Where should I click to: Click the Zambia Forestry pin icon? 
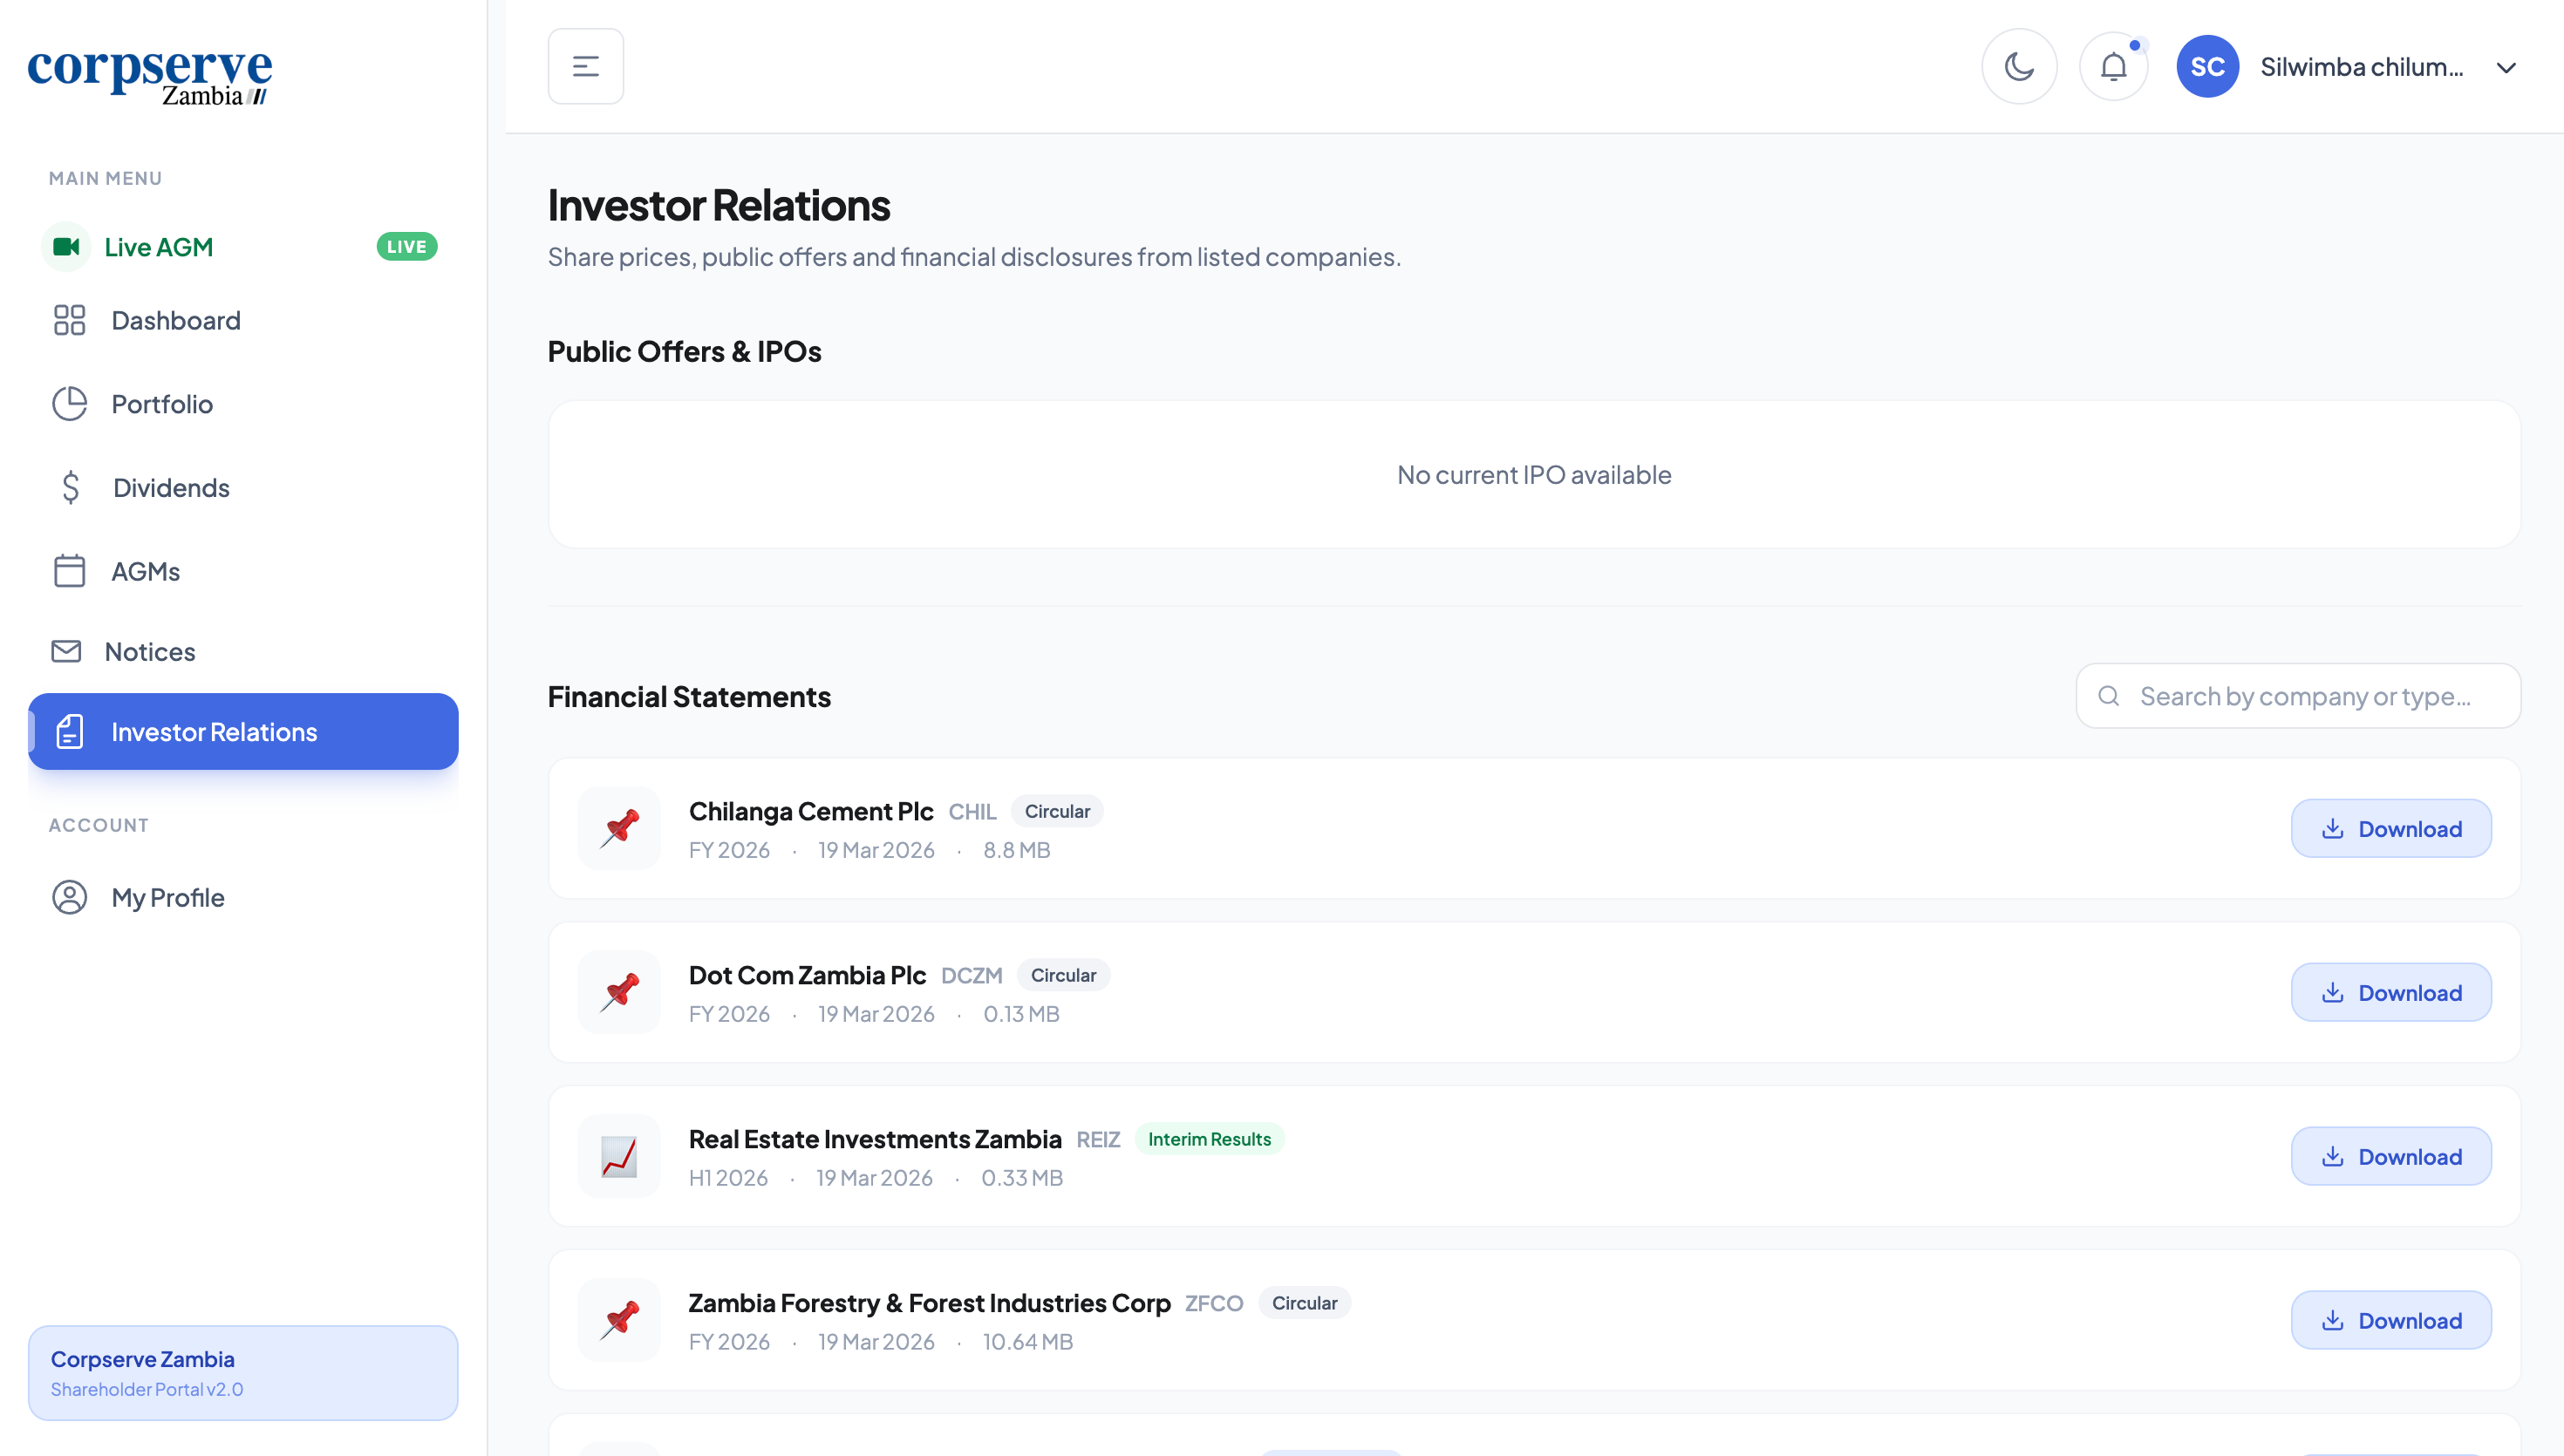click(619, 1320)
